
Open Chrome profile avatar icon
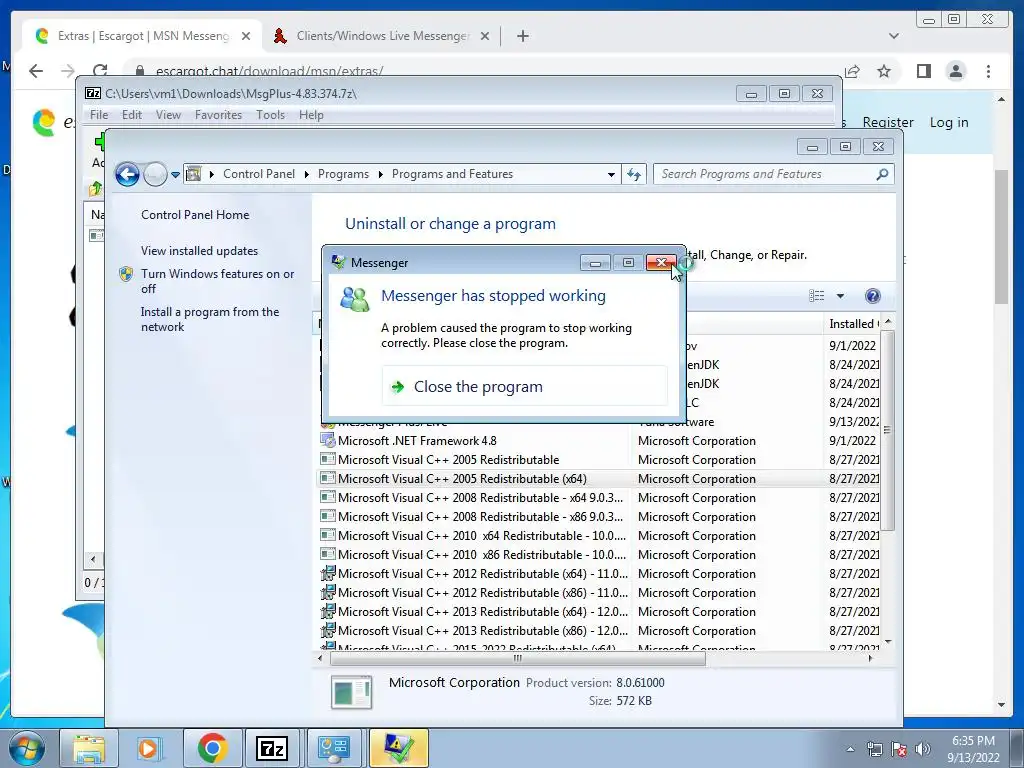955,71
